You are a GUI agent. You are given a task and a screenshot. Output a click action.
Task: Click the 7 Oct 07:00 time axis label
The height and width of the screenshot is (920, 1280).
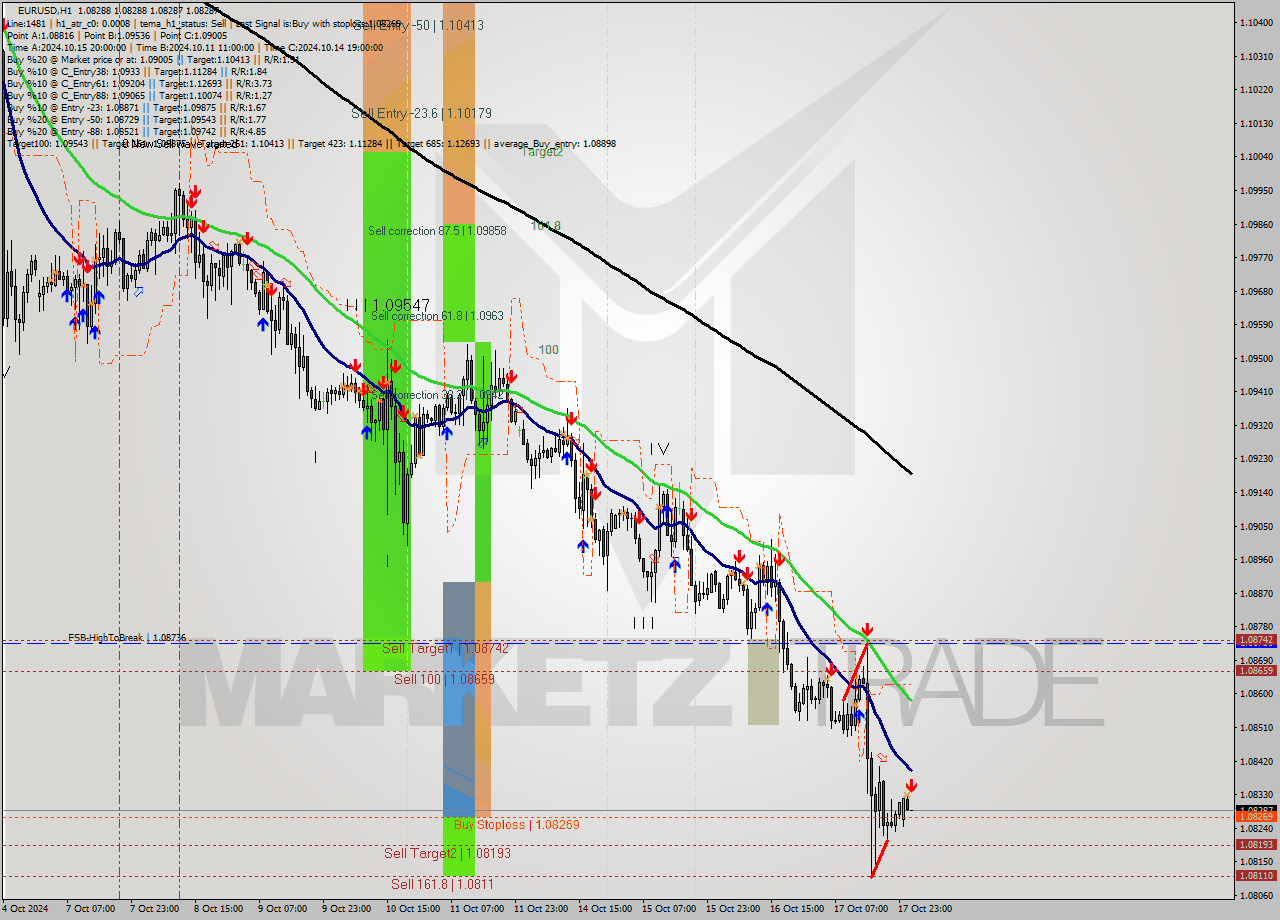(x=90, y=909)
